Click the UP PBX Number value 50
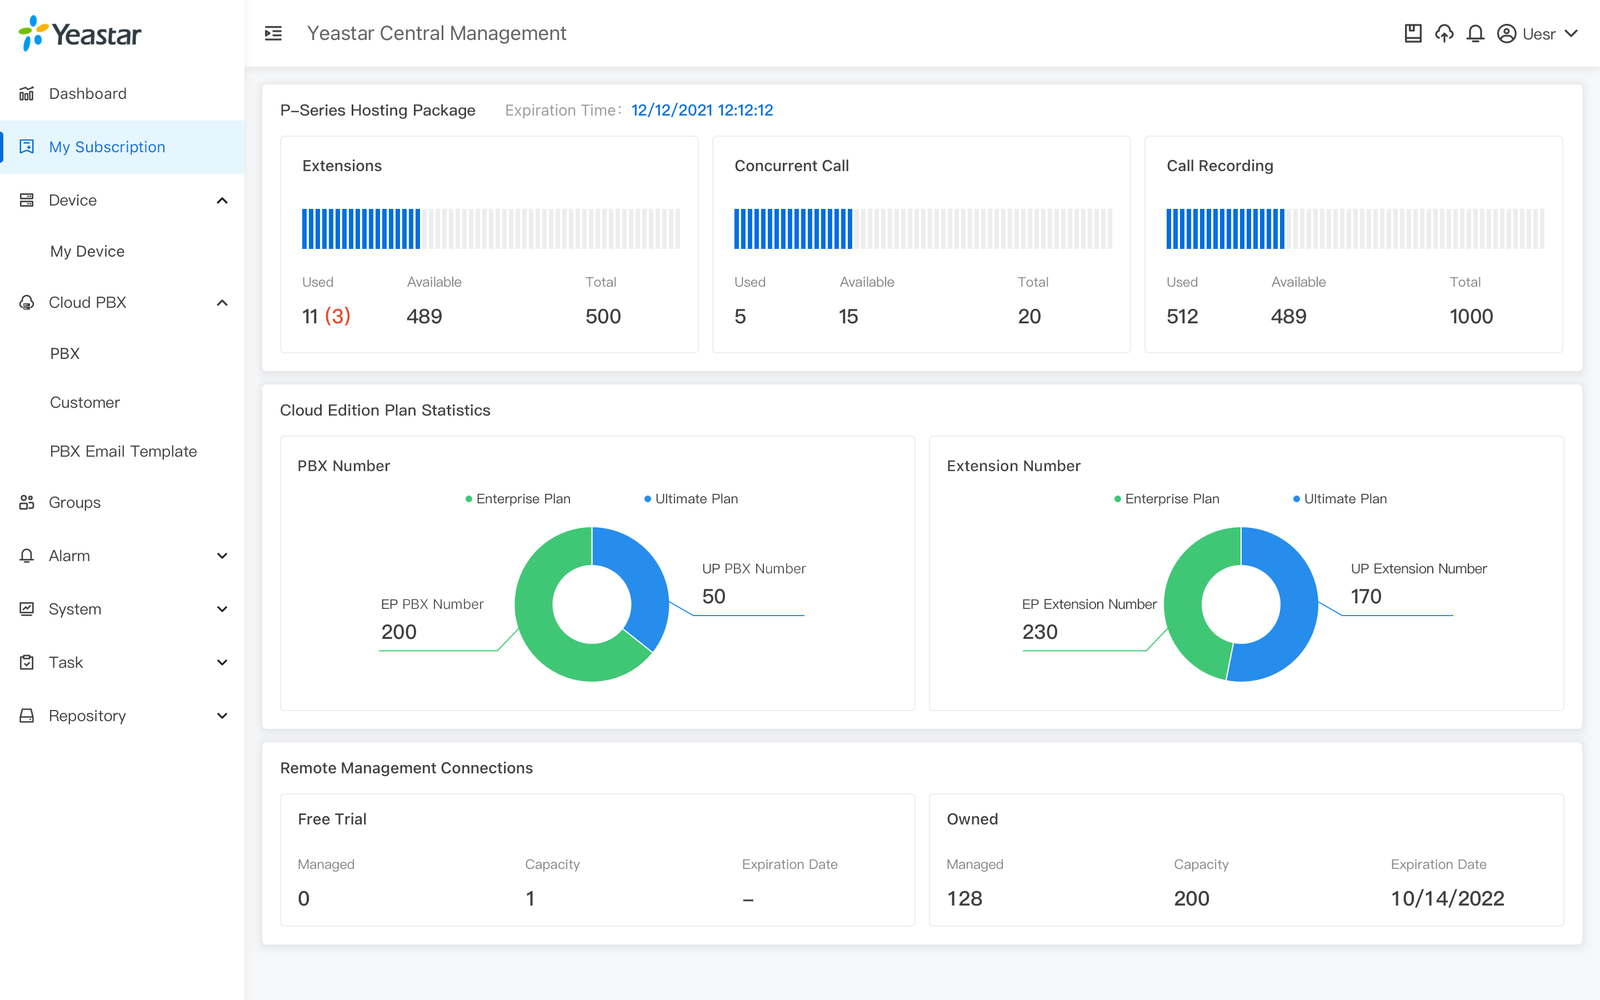The image size is (1600, 1000). [x=714, y=597]
